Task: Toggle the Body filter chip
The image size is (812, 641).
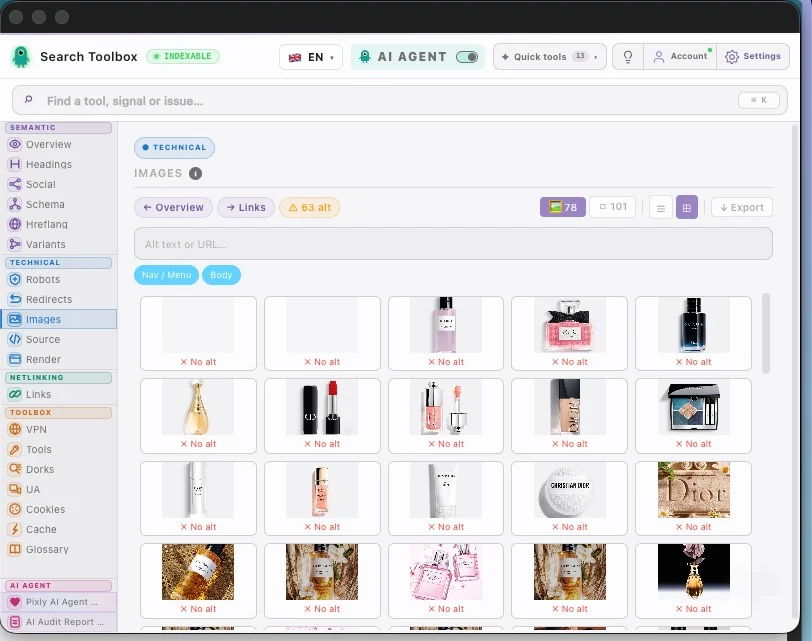Action: pyautogui.click(x=221, y=275)
